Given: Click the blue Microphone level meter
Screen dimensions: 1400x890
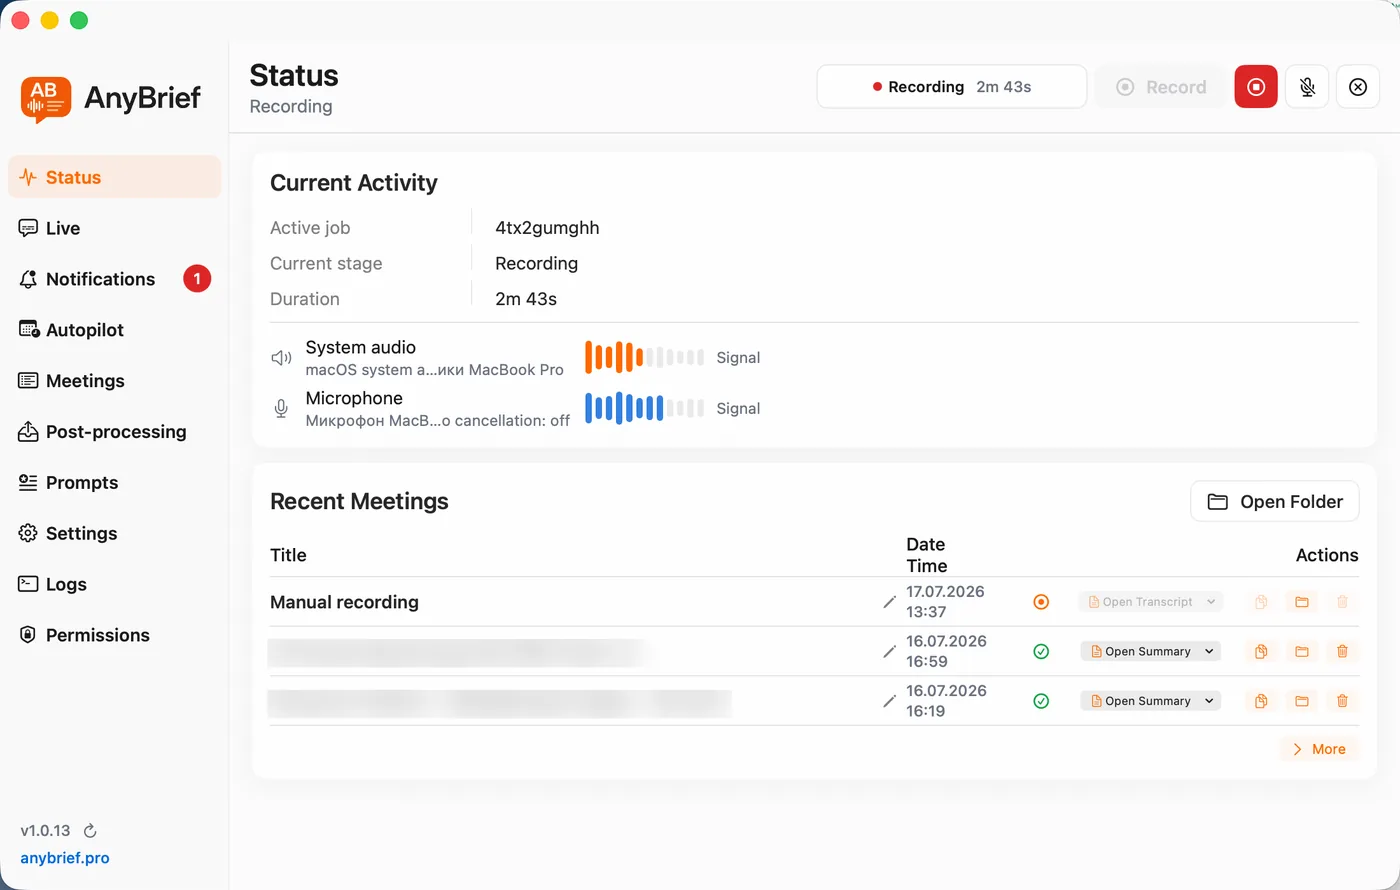Looking at the screenshot, I should coord(644,408).
